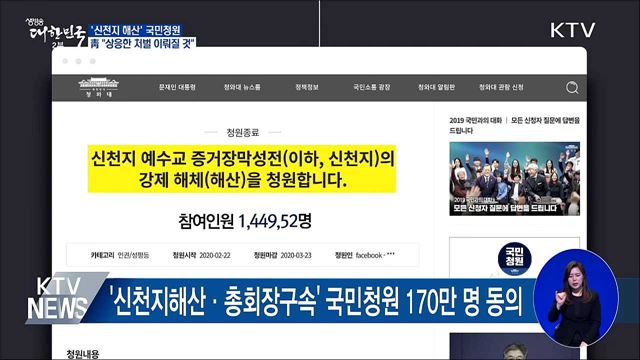Open the 청와대 뉴스룸 menu
The height and width of the screenshot is (360, 640).
242,87
